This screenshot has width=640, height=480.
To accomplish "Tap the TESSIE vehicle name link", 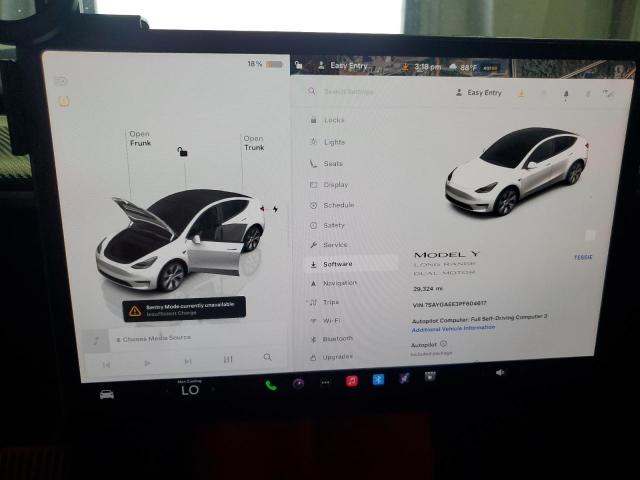I will pyautogui.click(x=583, y=257).
